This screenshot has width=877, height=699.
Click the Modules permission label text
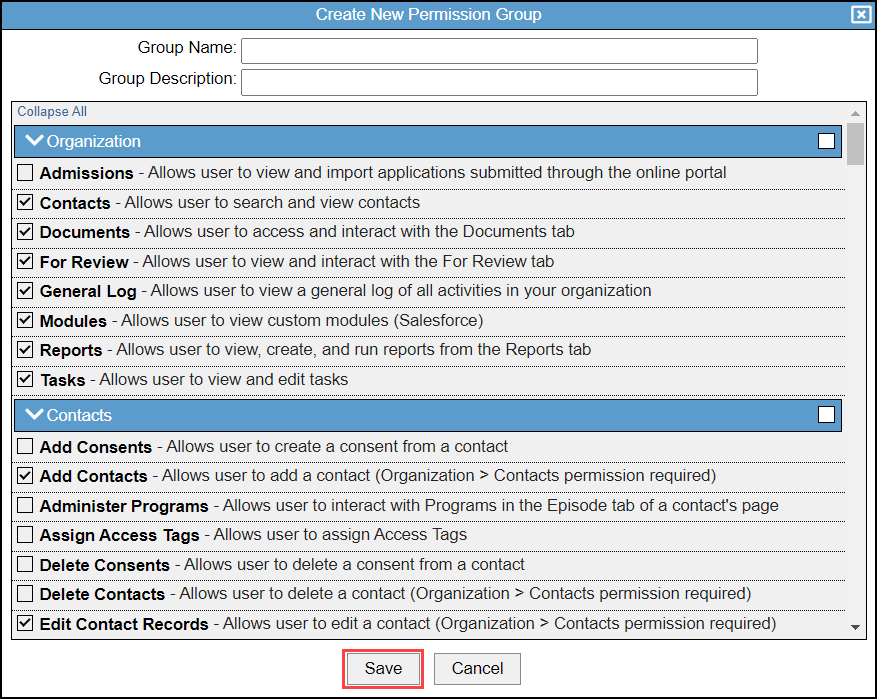(x=73, y=321)
